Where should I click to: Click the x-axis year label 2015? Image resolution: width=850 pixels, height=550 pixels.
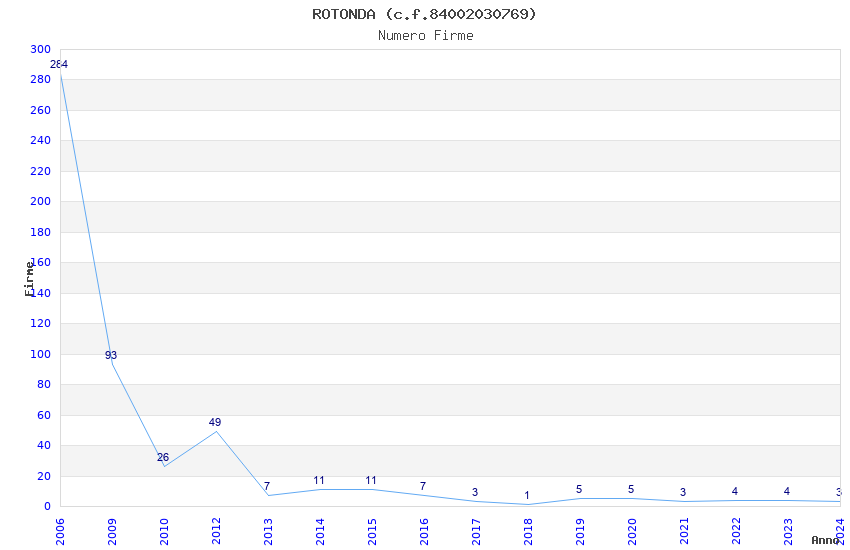(372, 532)
